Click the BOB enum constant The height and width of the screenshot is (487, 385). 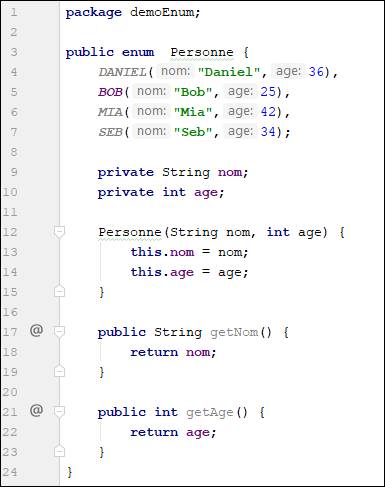coord(110,92)
